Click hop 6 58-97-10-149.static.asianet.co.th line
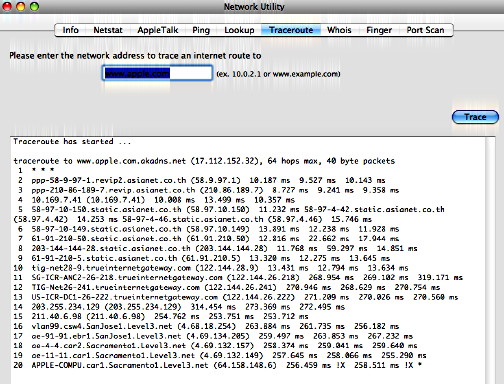This screenshot has width=504, height=384. (208, 229)
